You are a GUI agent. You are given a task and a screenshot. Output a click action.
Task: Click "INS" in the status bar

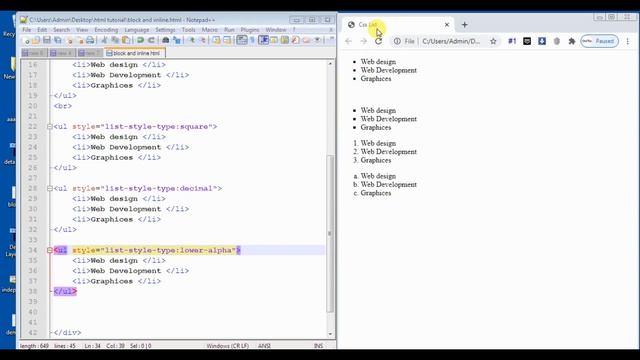click(x=318, y=346)
